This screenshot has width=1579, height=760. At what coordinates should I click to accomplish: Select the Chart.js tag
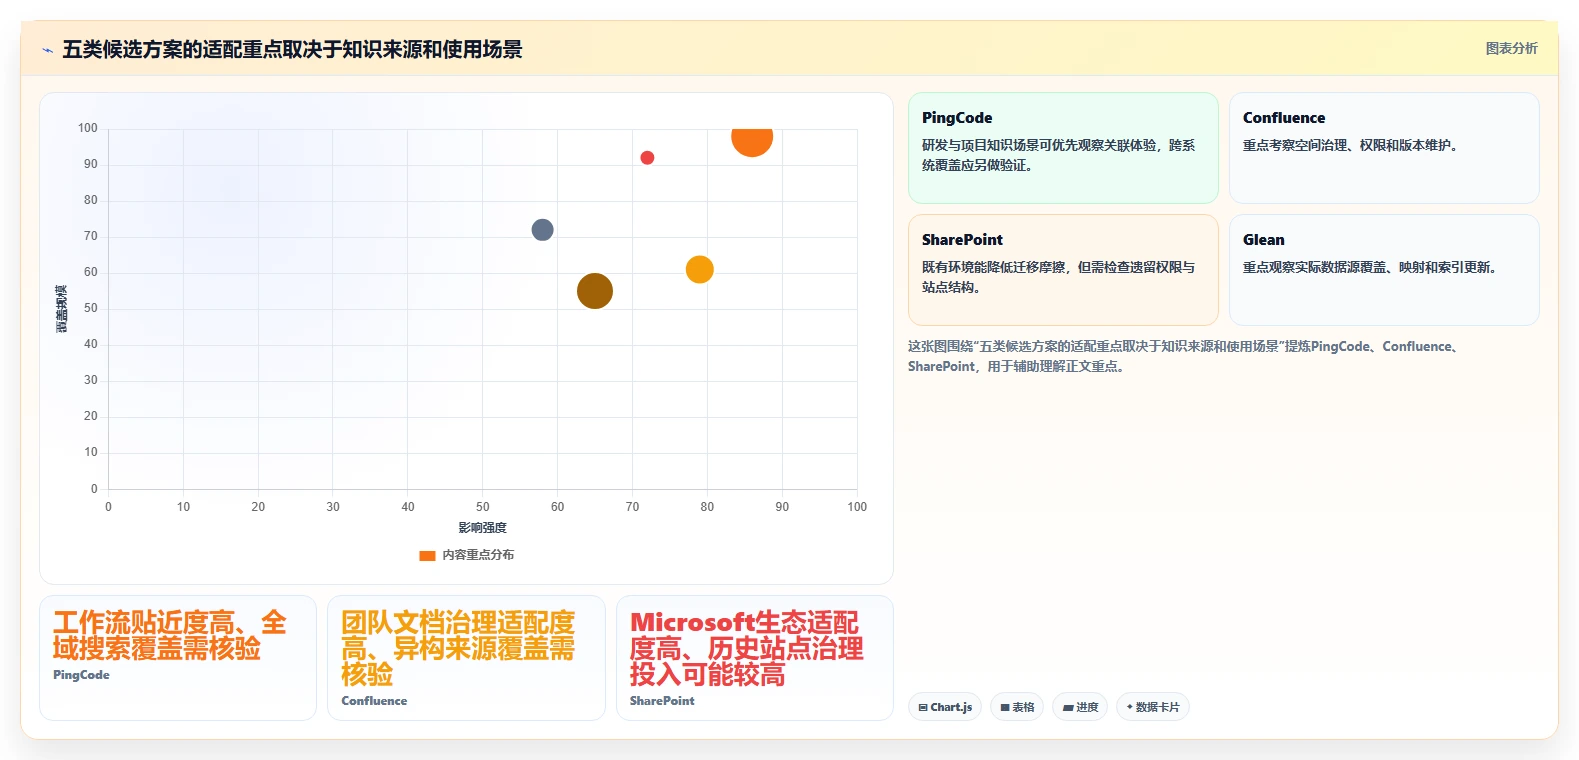coord(945,707)
